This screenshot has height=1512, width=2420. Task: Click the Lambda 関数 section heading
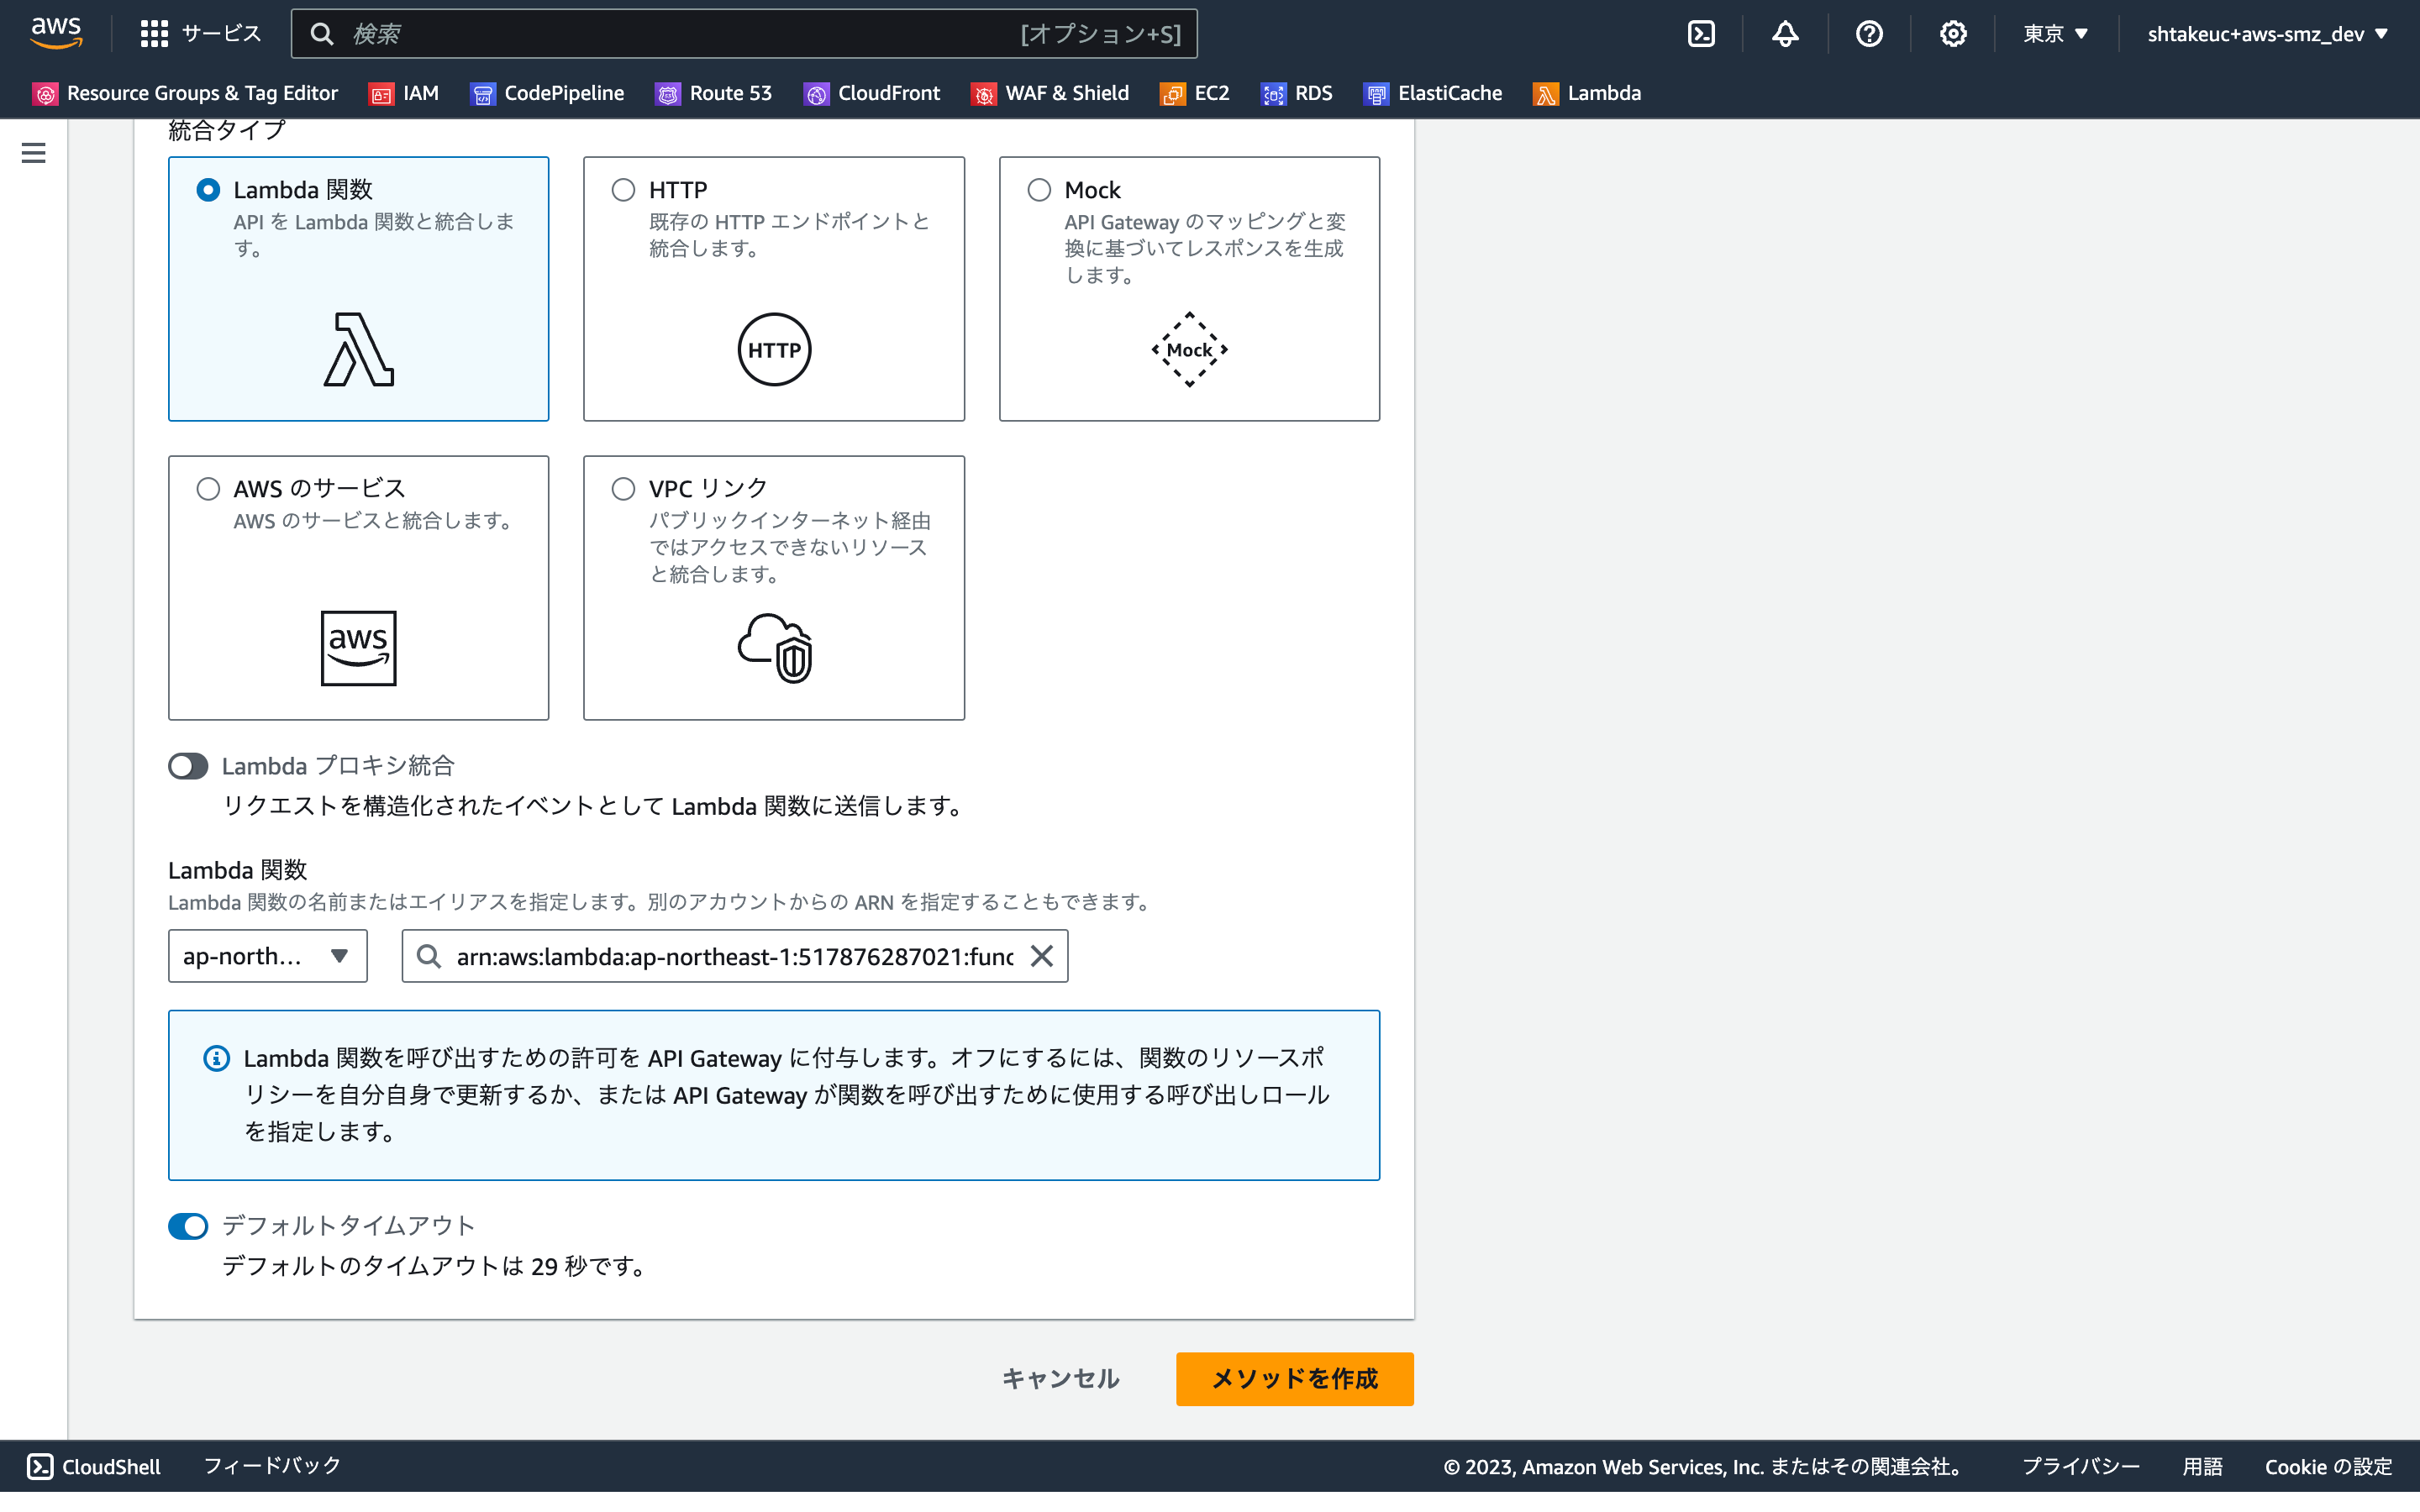[x=237, y=870]
